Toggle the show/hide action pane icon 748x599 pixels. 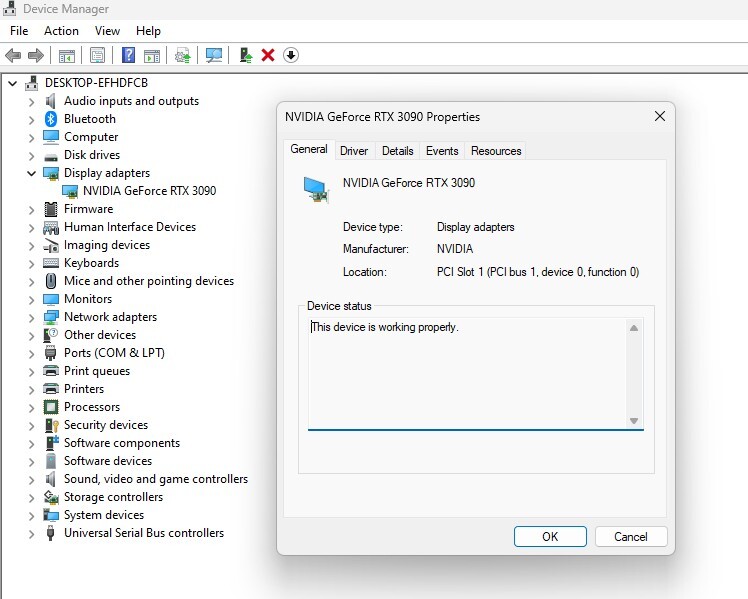152,55
